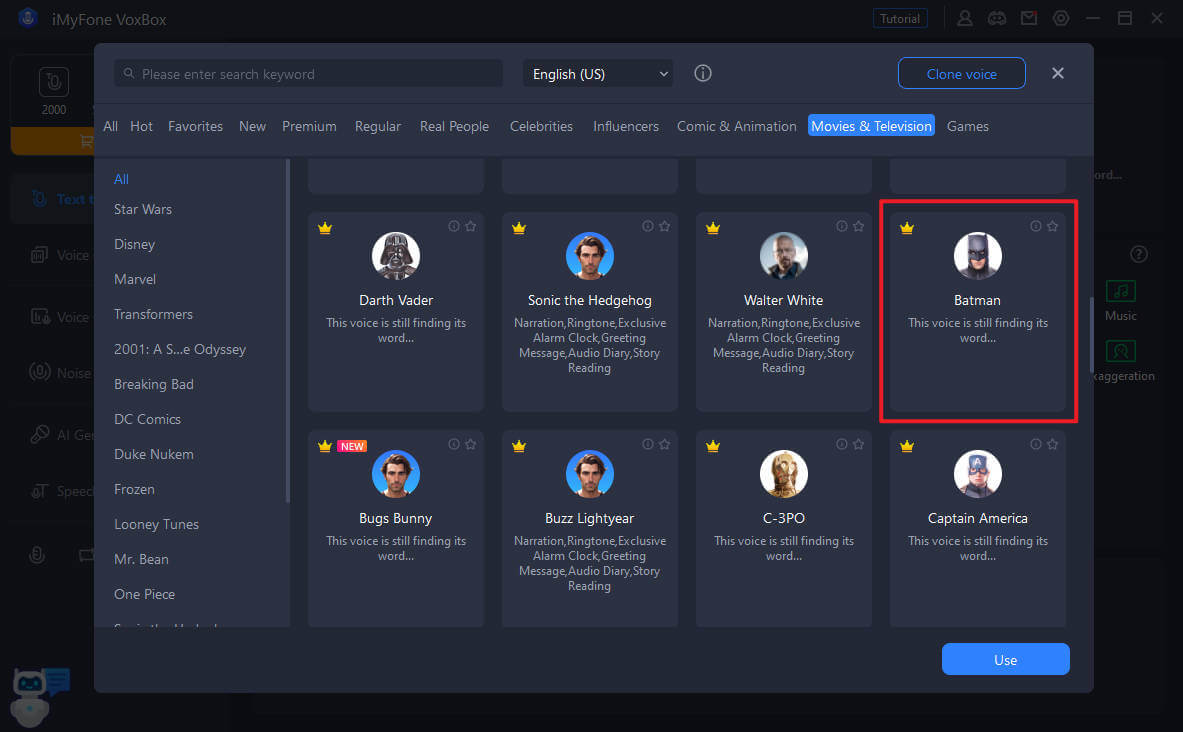Viewport: 1183px width, 732px height.
Task: Select Disney in the sidebar list
Action: tap(134, 244)
